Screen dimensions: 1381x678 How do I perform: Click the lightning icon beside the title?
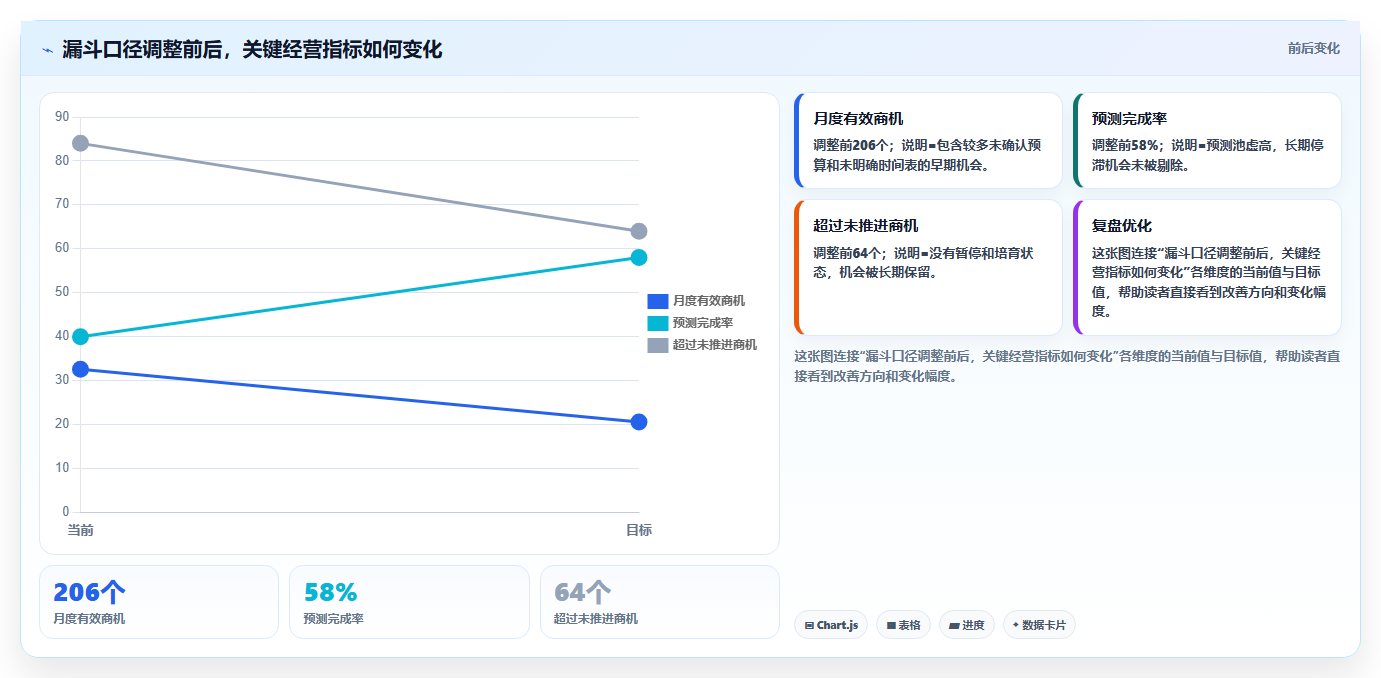click(47, 50)
